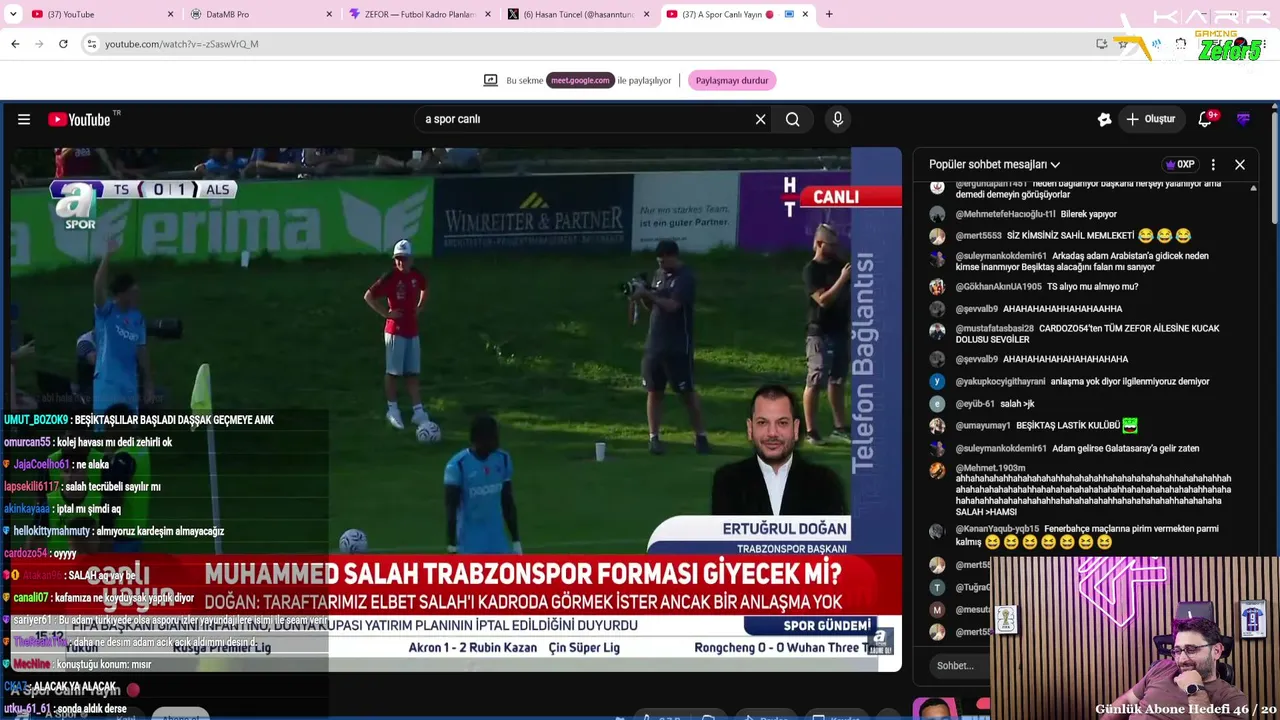The height and width of the screenshot is (720, 1280).
Task: Click the meet.google.com sharing chip
Action: pos(580,80)
